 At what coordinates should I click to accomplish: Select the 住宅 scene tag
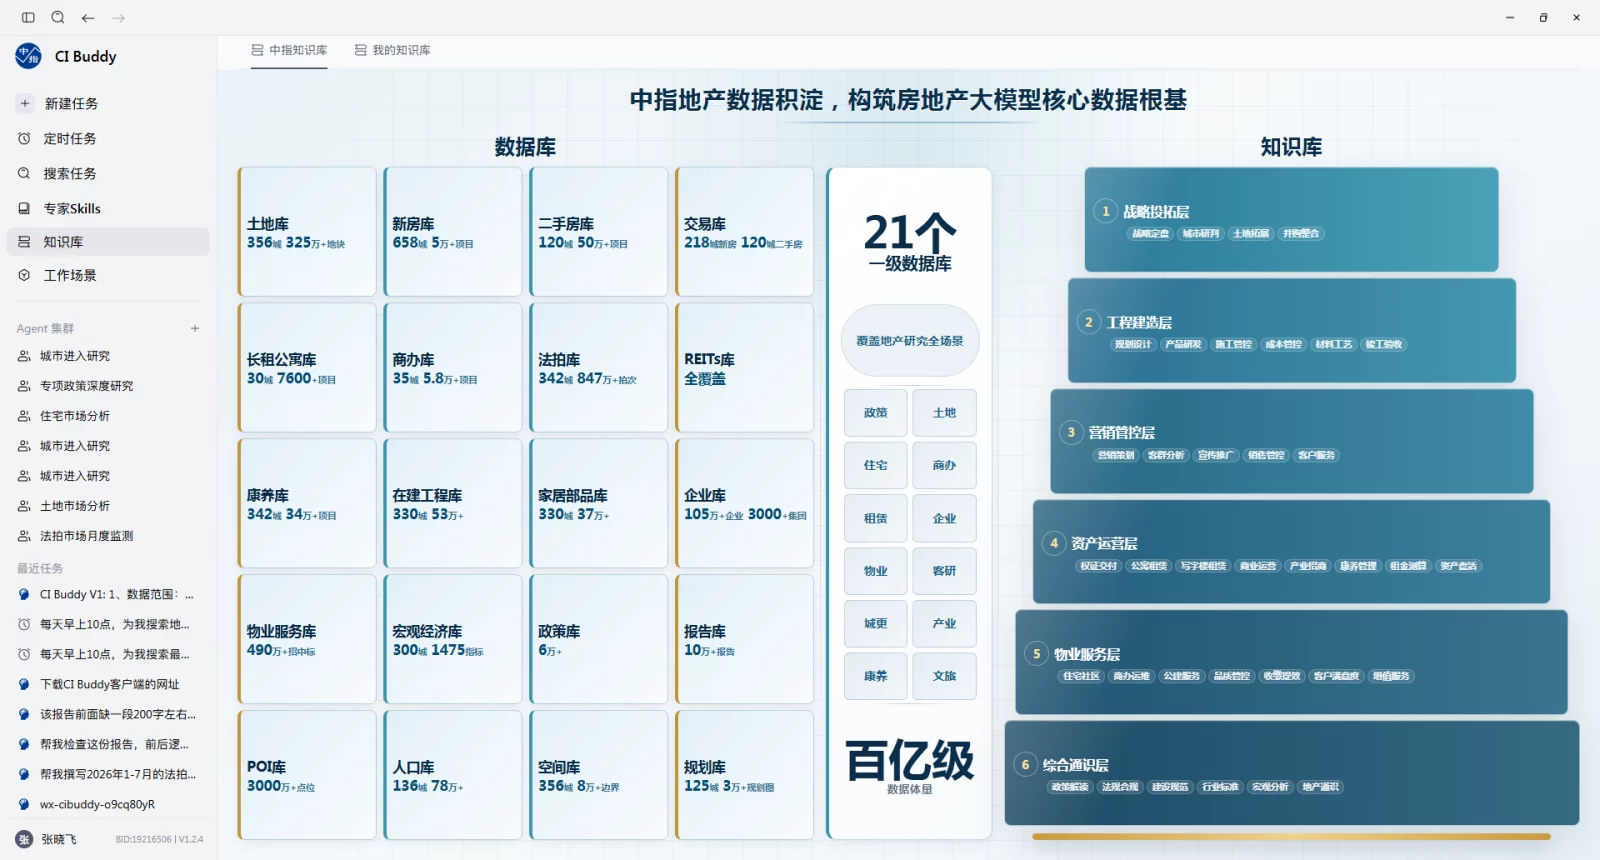tap(876, 465)
